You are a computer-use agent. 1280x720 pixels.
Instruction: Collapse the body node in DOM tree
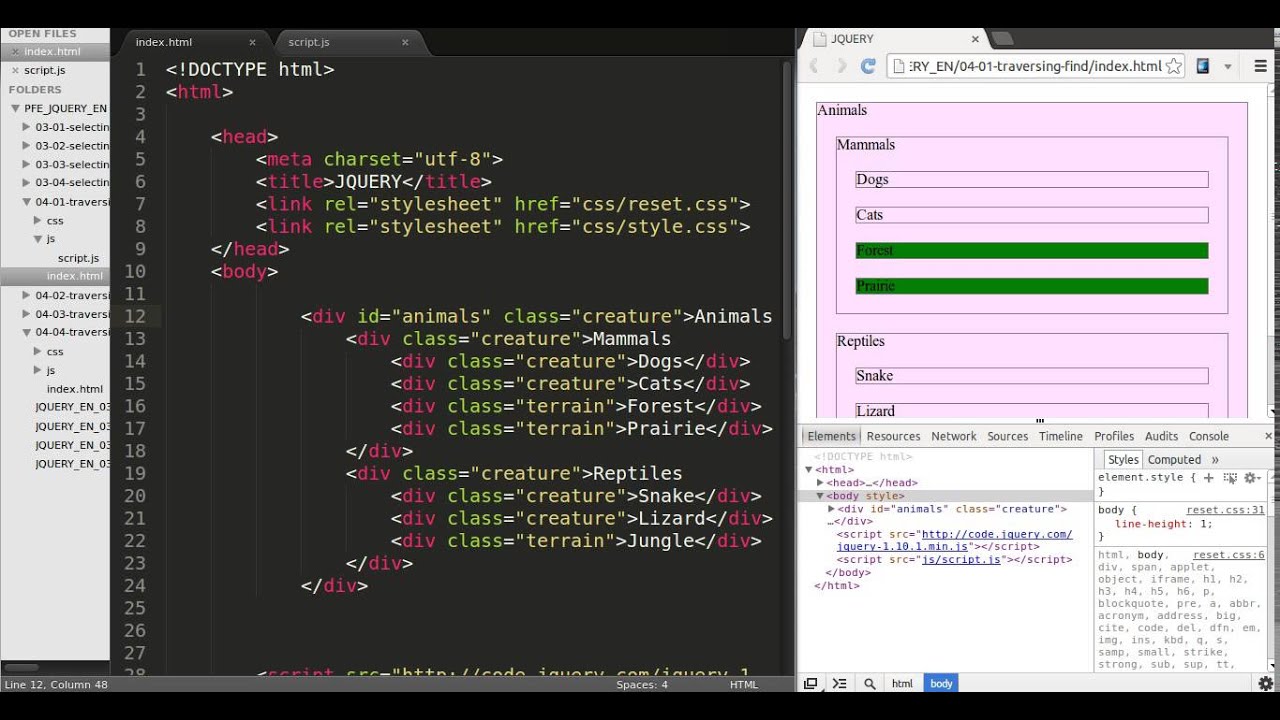tap(821, 496)
